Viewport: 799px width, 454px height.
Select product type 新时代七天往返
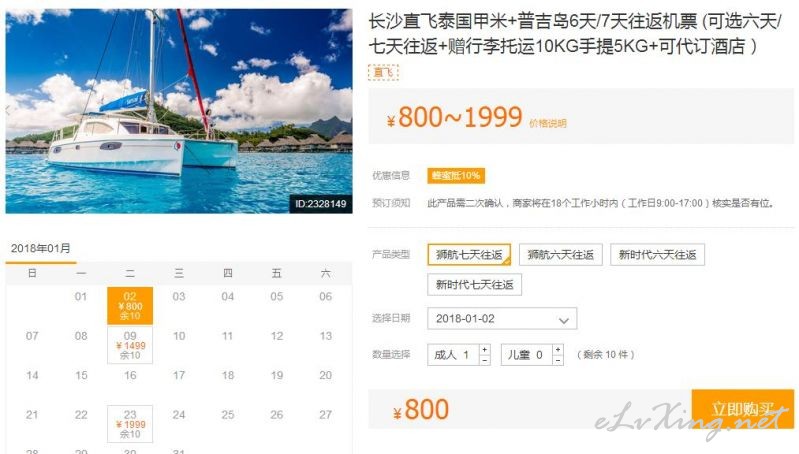tap(474, 284)
